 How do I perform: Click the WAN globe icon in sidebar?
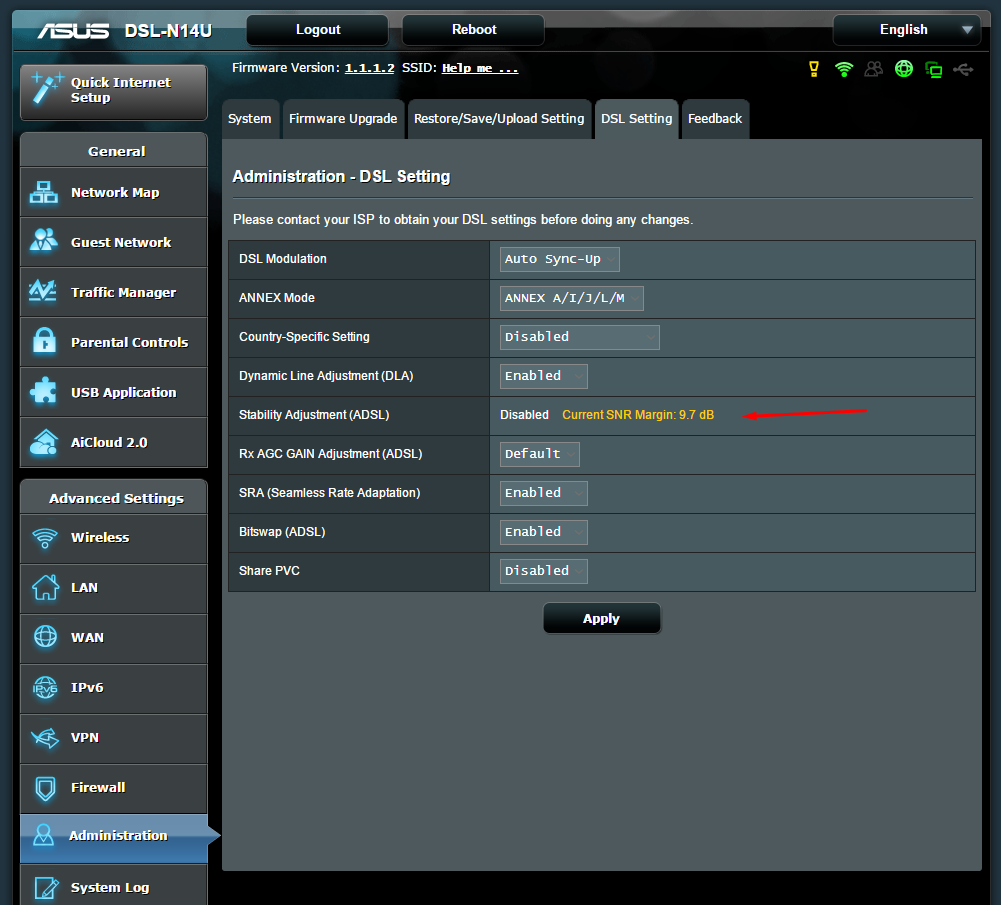point(45,636)
